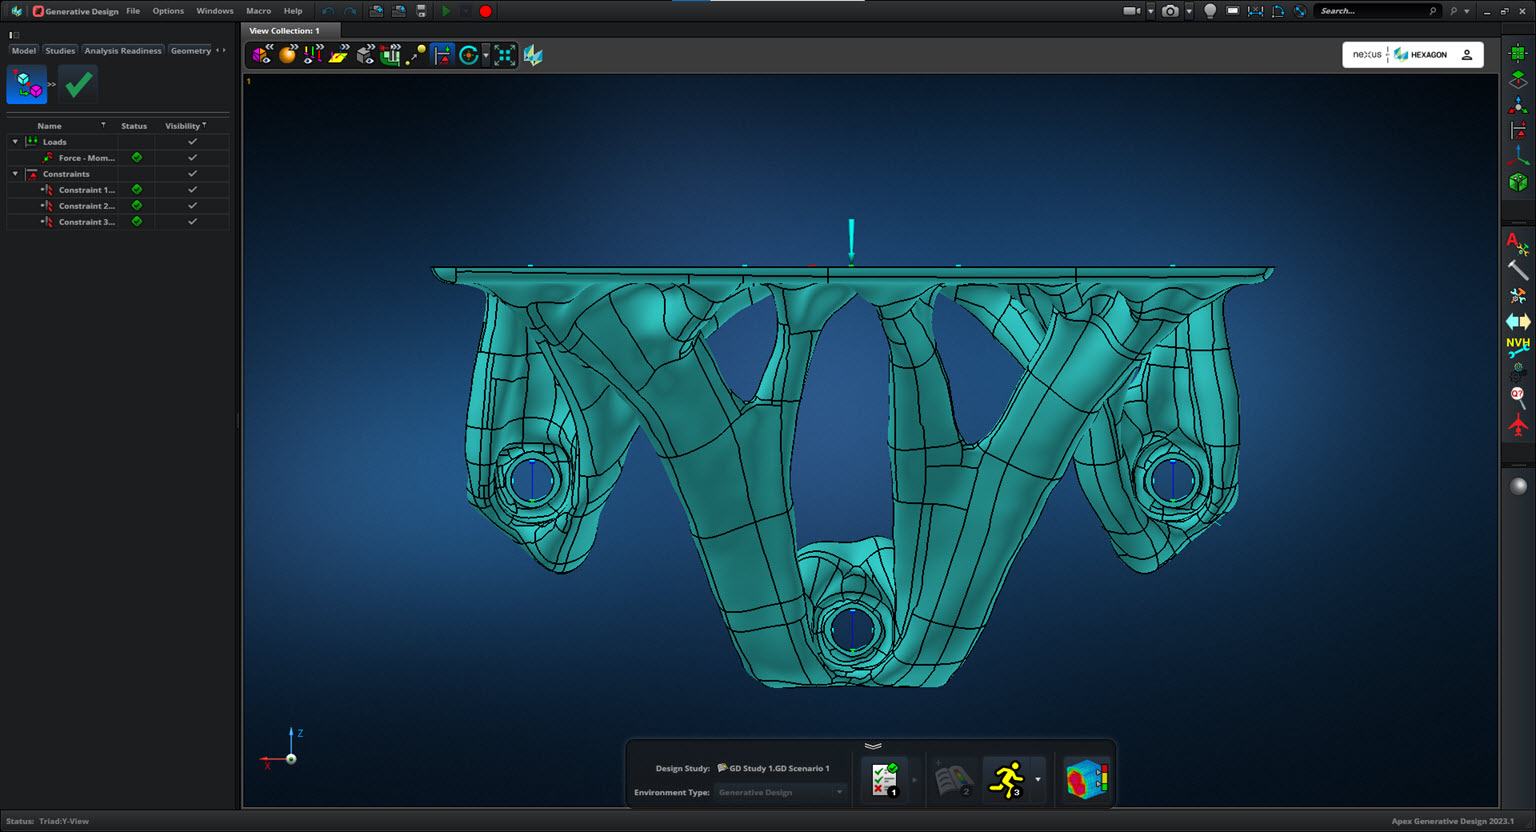Collapse the Constraints tree node
The height and width of the screenshot is (832, 1536).
[x=15, y=174]
